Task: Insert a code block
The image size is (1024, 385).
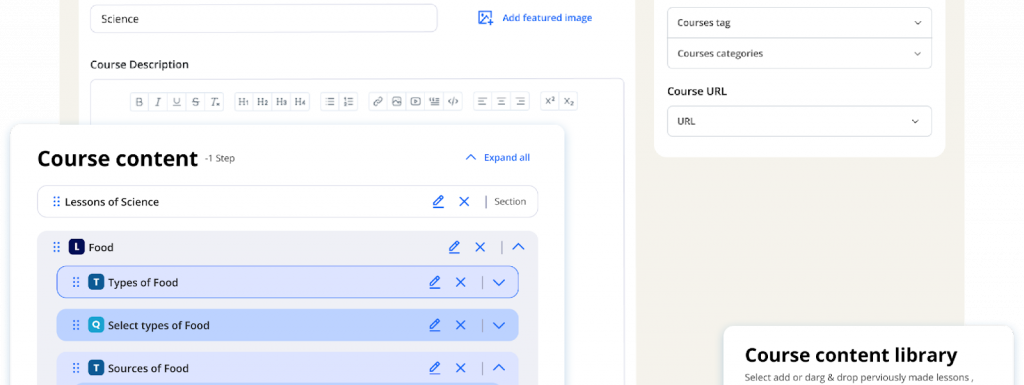Action: (453, 102)
